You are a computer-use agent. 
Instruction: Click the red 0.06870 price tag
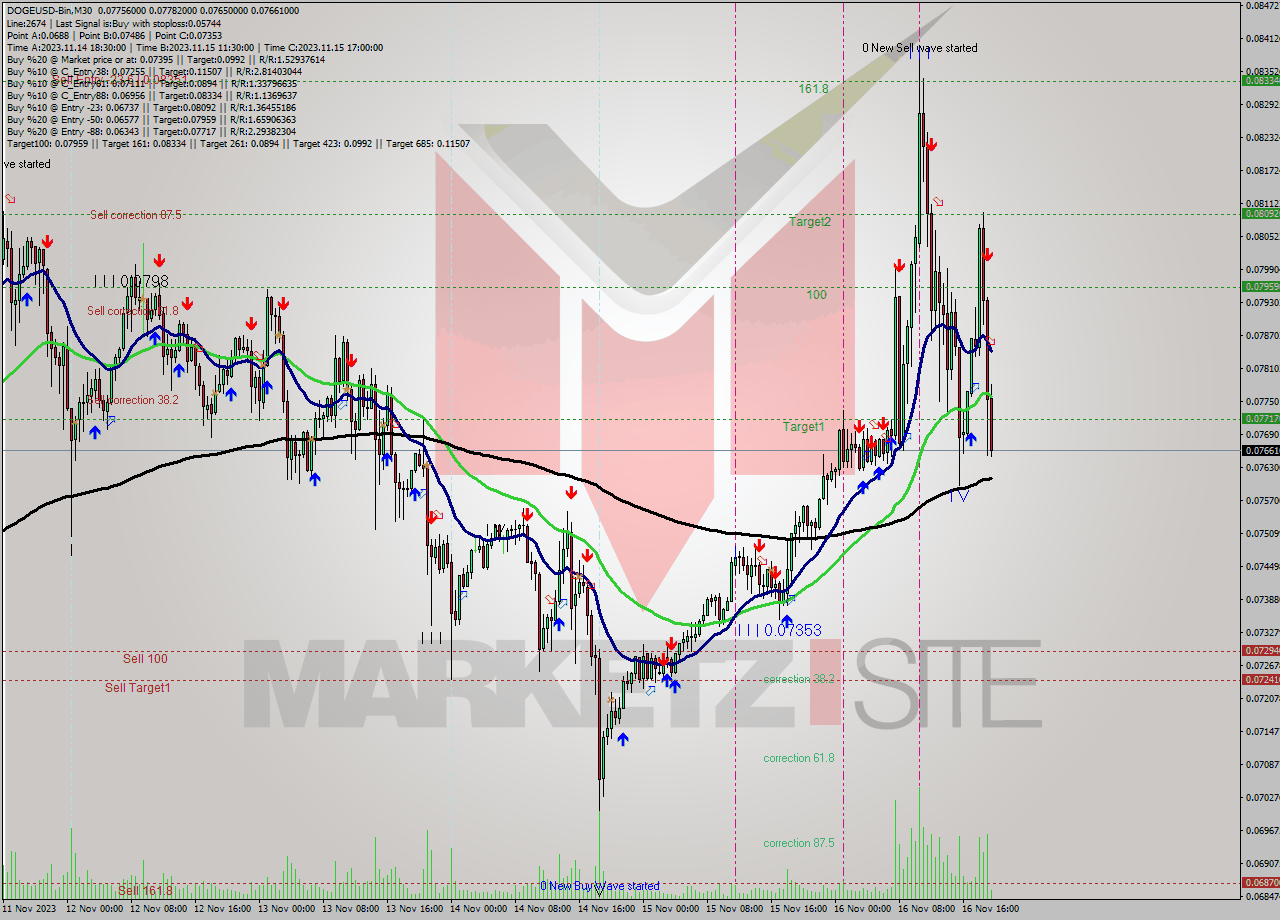point(1260,882)
